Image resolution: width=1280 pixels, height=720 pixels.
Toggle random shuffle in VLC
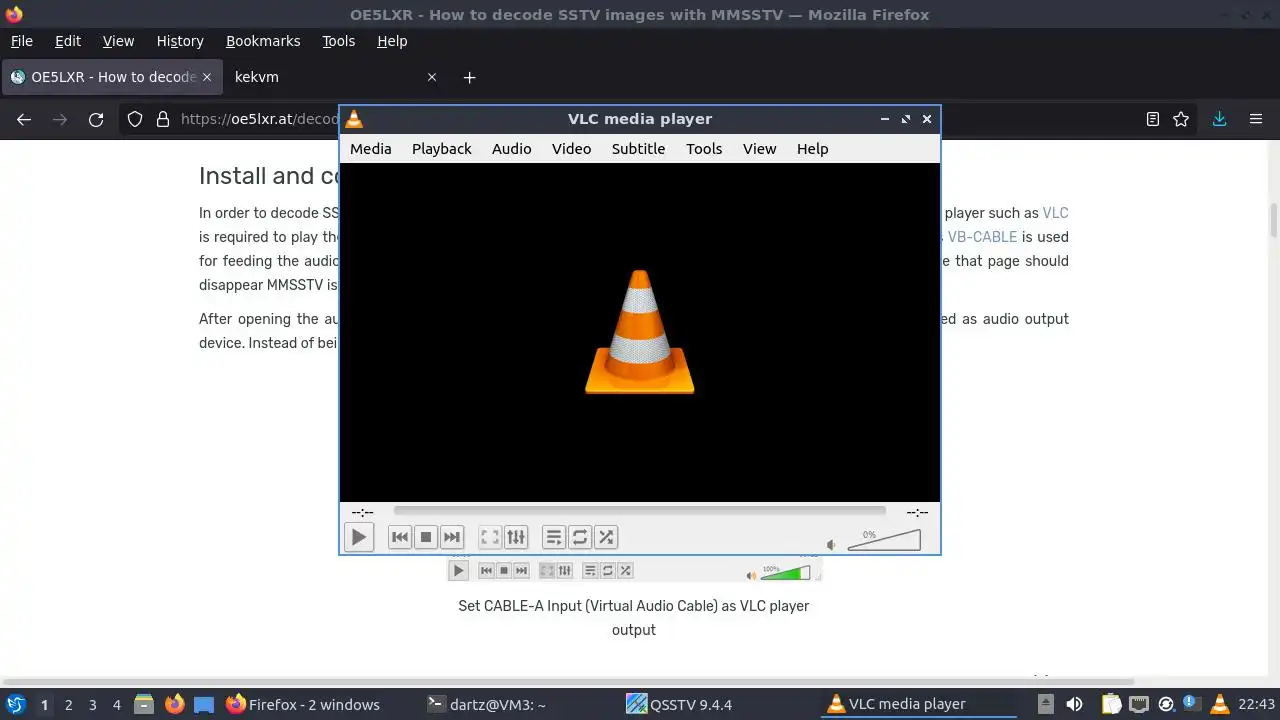(x=606, y=537)
